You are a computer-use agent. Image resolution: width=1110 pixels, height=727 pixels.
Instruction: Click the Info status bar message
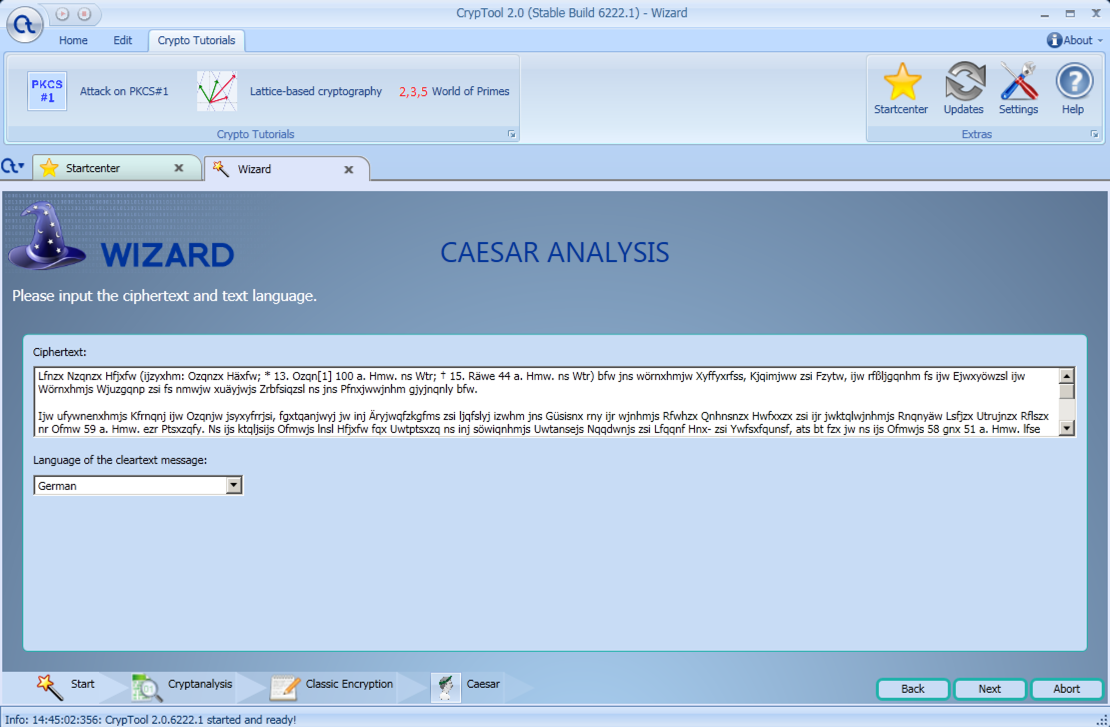[151, 719]
